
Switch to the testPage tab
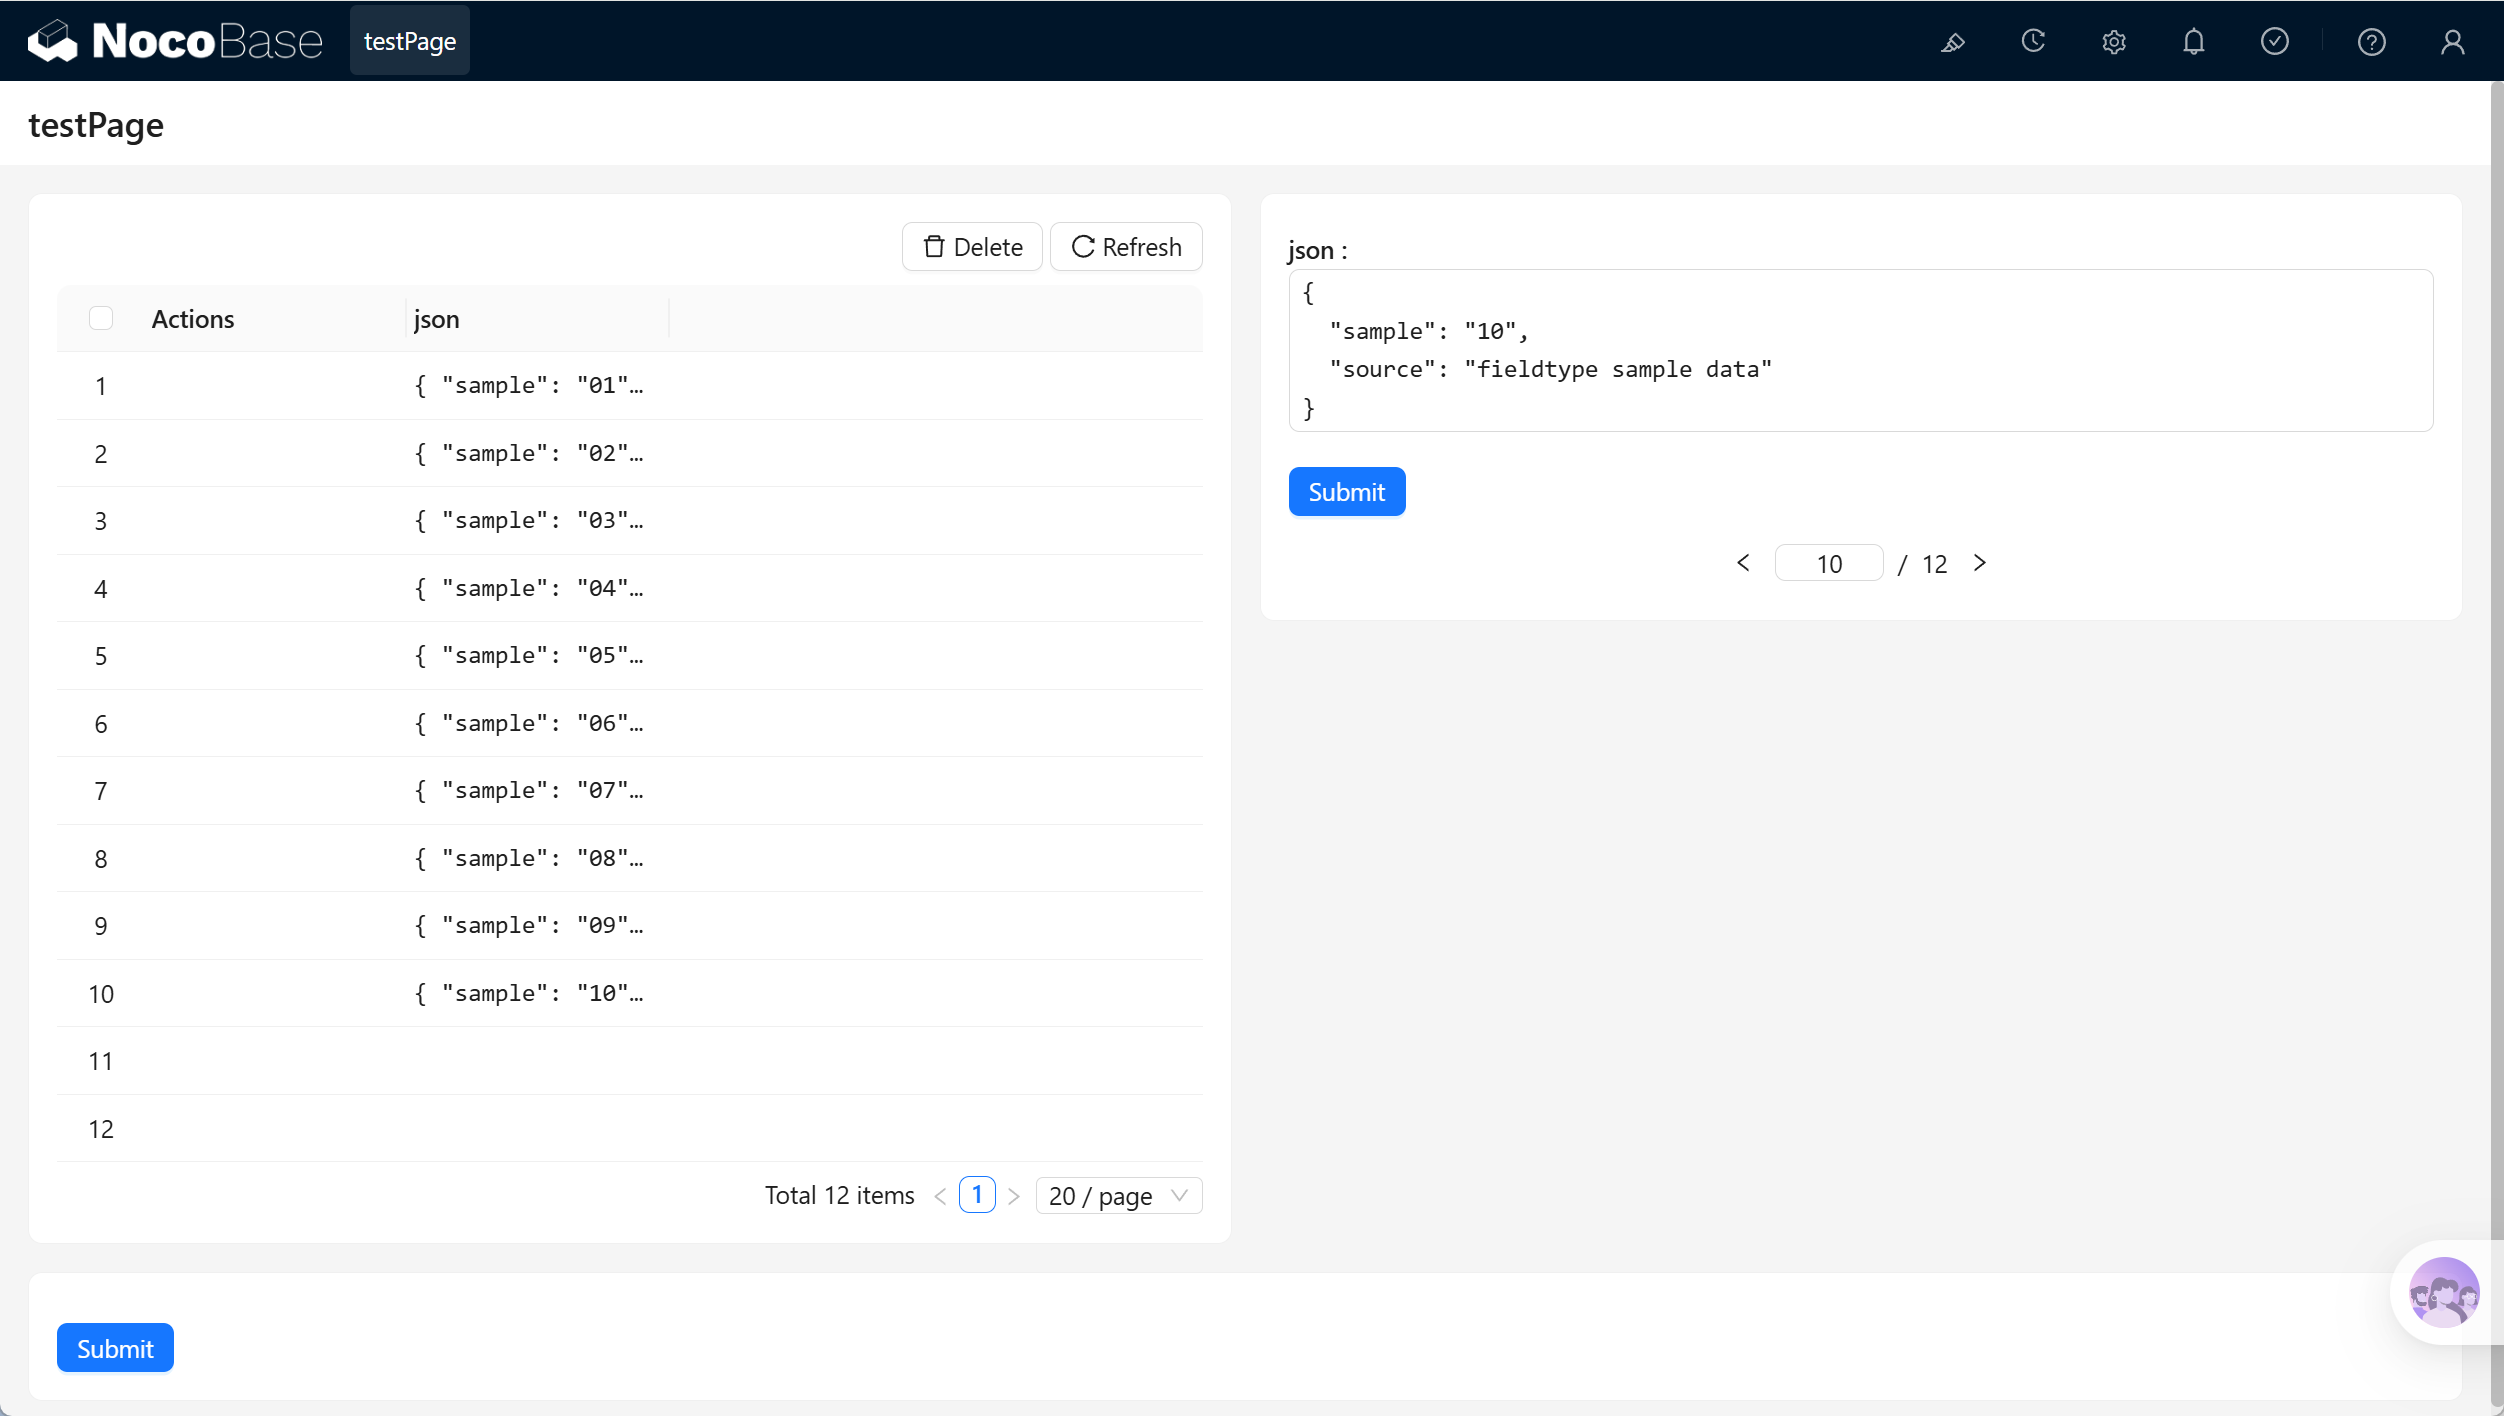(x=410, y=41)
